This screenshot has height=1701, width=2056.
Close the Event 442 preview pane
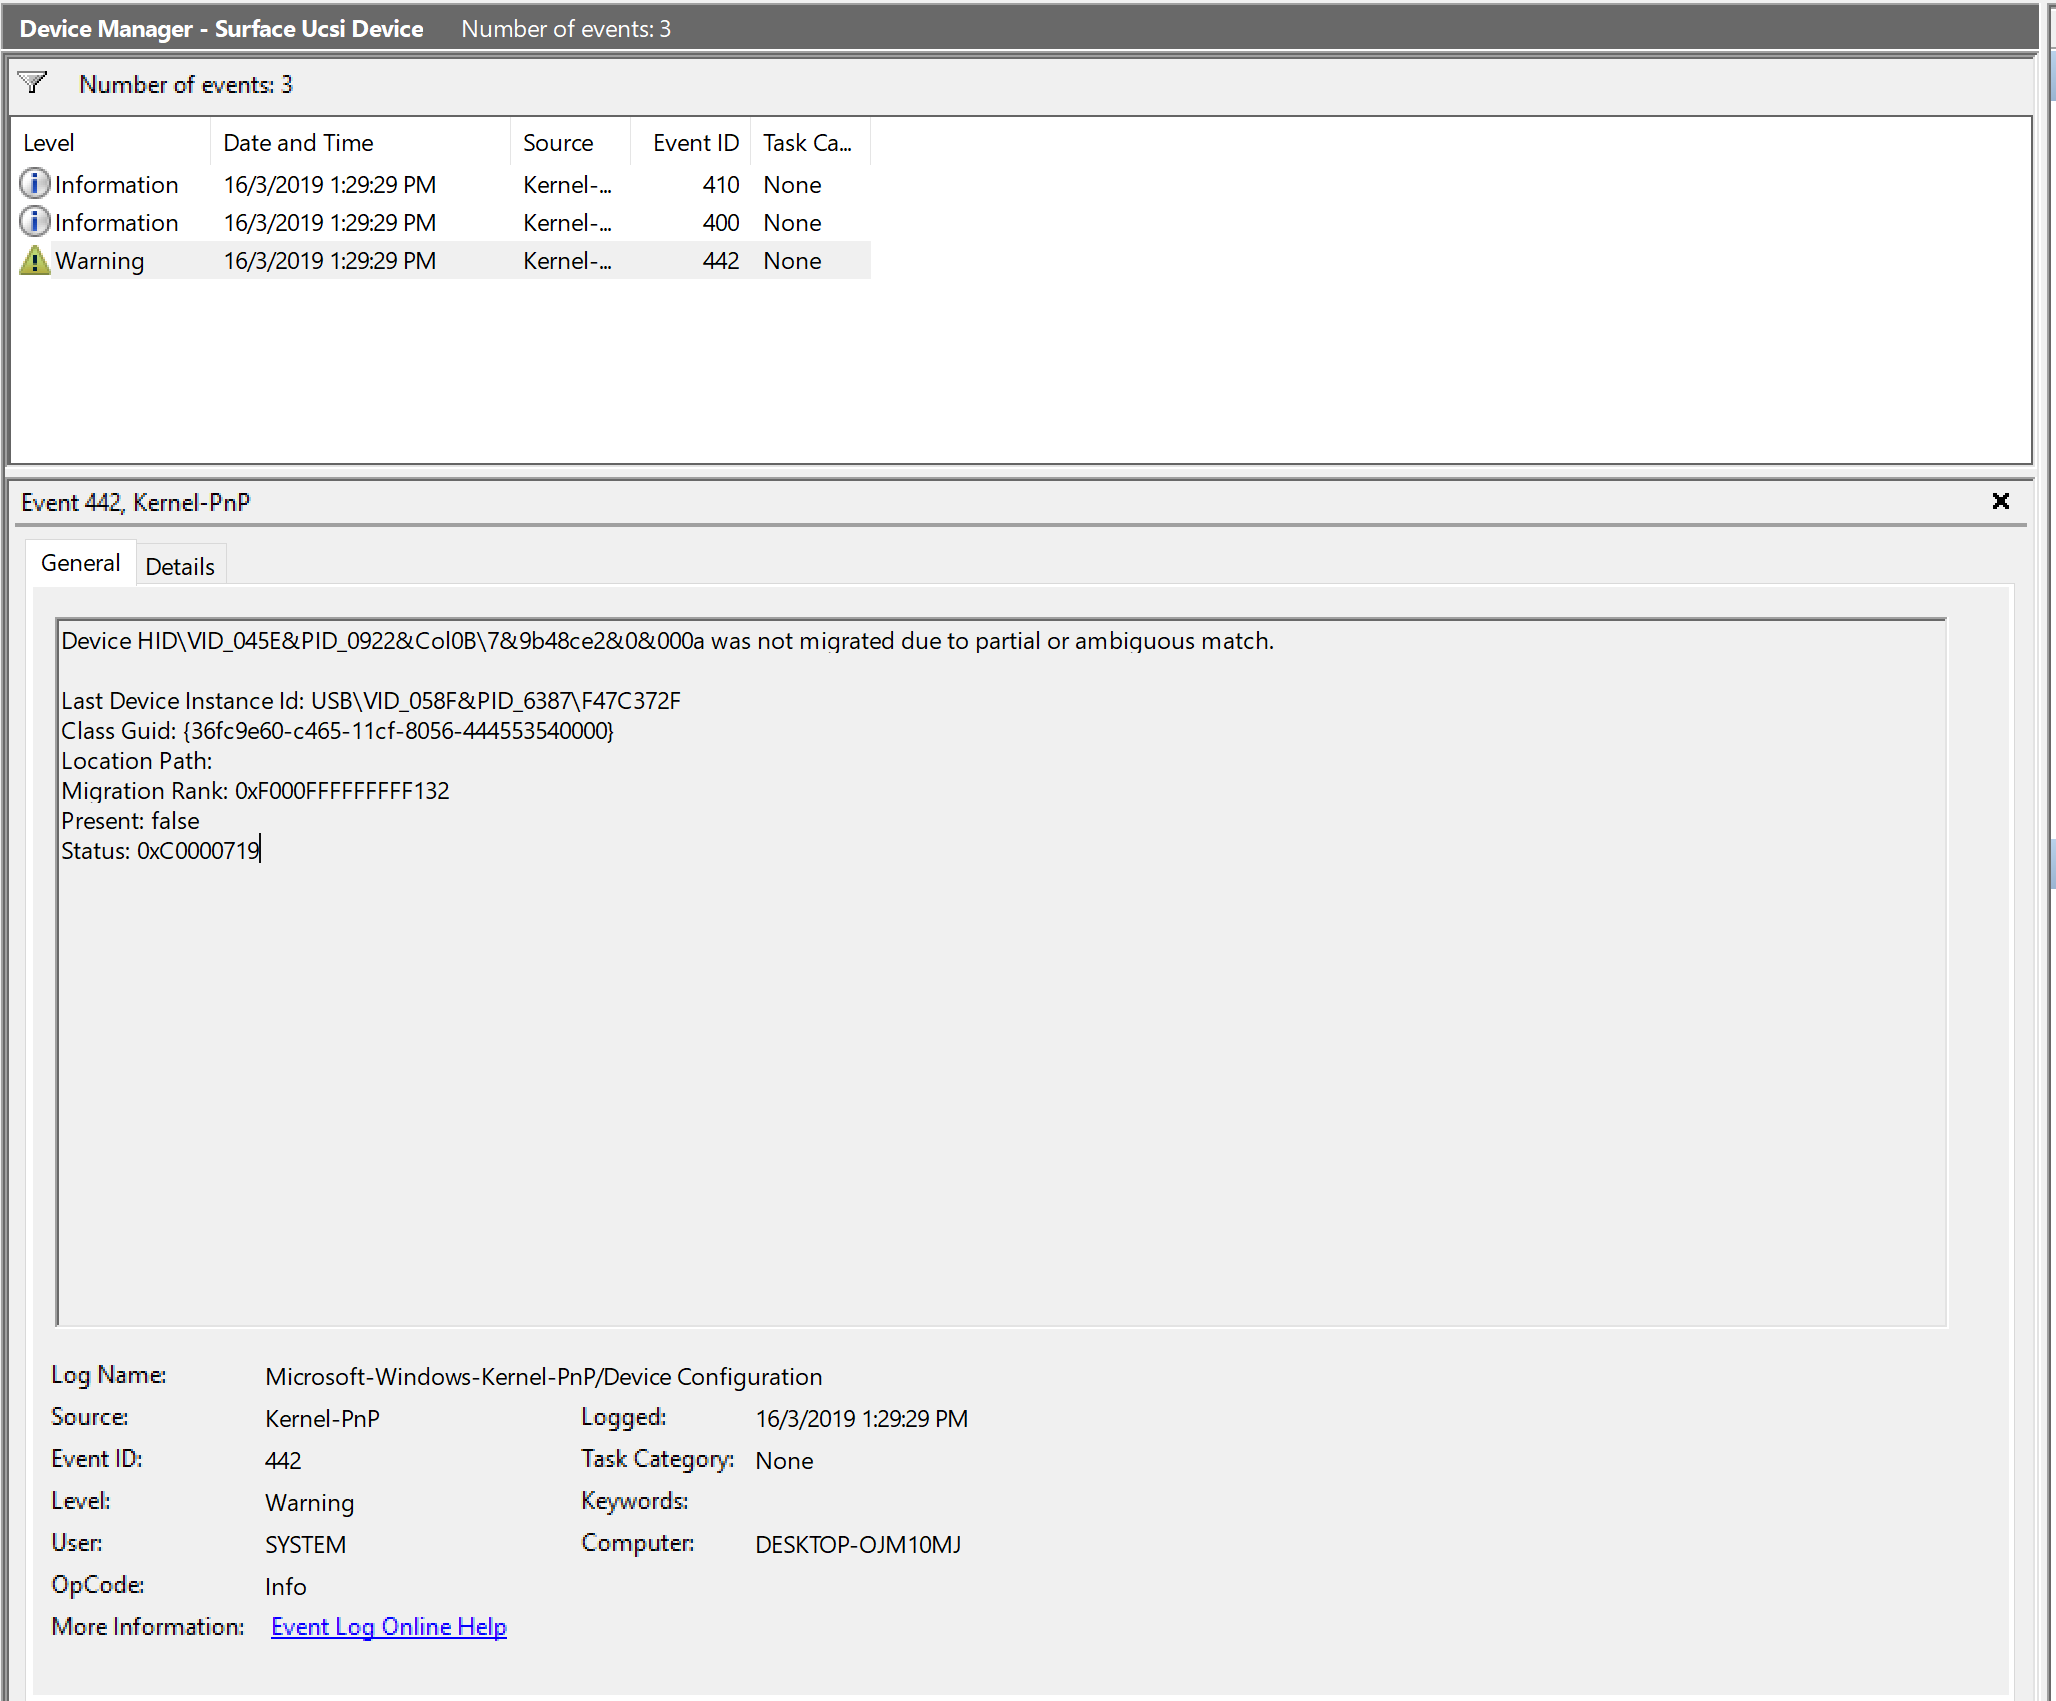click(2000, 502)
